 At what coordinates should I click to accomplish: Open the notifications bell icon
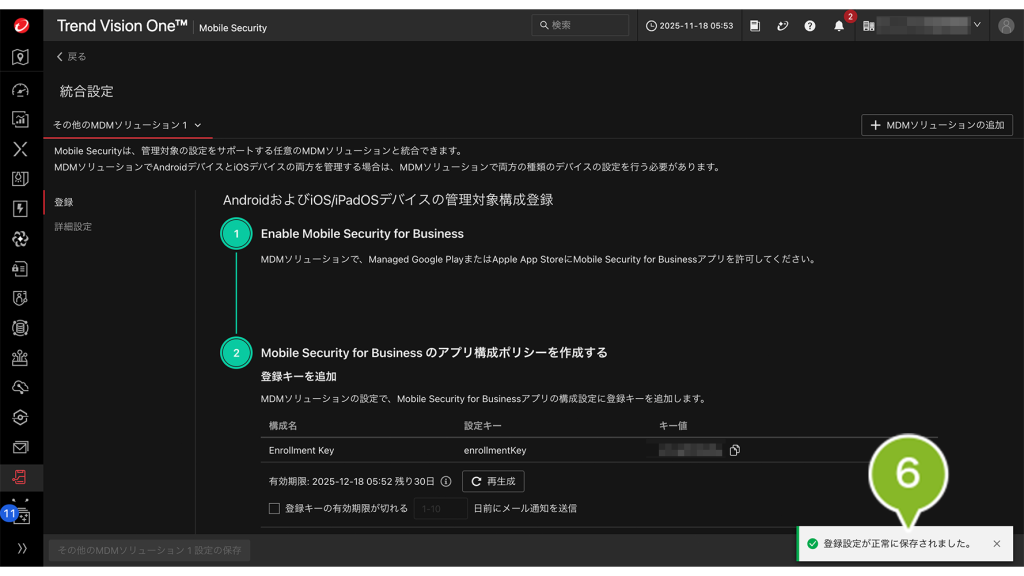[x=839, y=26]
